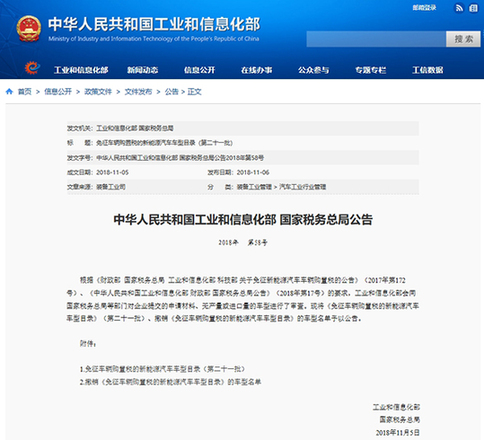Open the 专题专栏 menu
Viewport: 484px width, 440px height.
(370, 70)
